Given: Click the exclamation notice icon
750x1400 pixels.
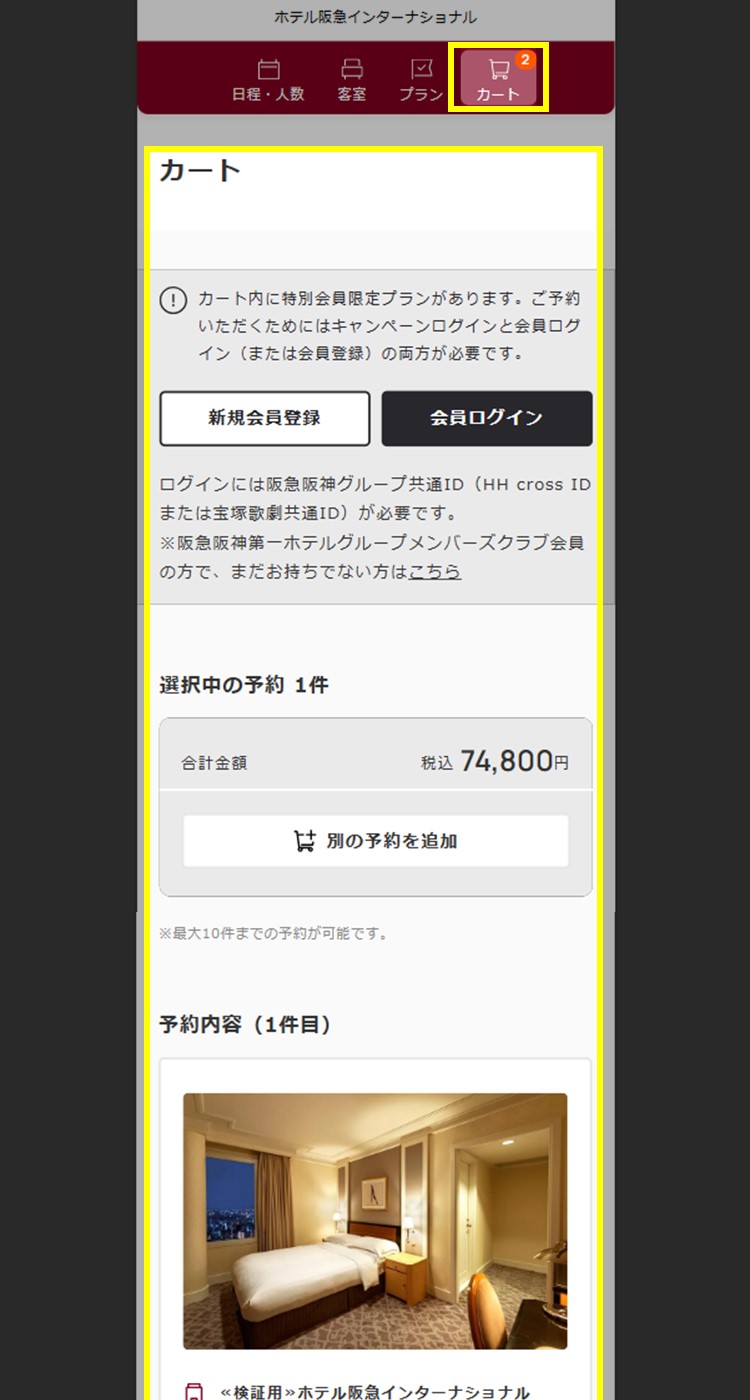Looking at the screenshot, I should click(x=173, y=299).
